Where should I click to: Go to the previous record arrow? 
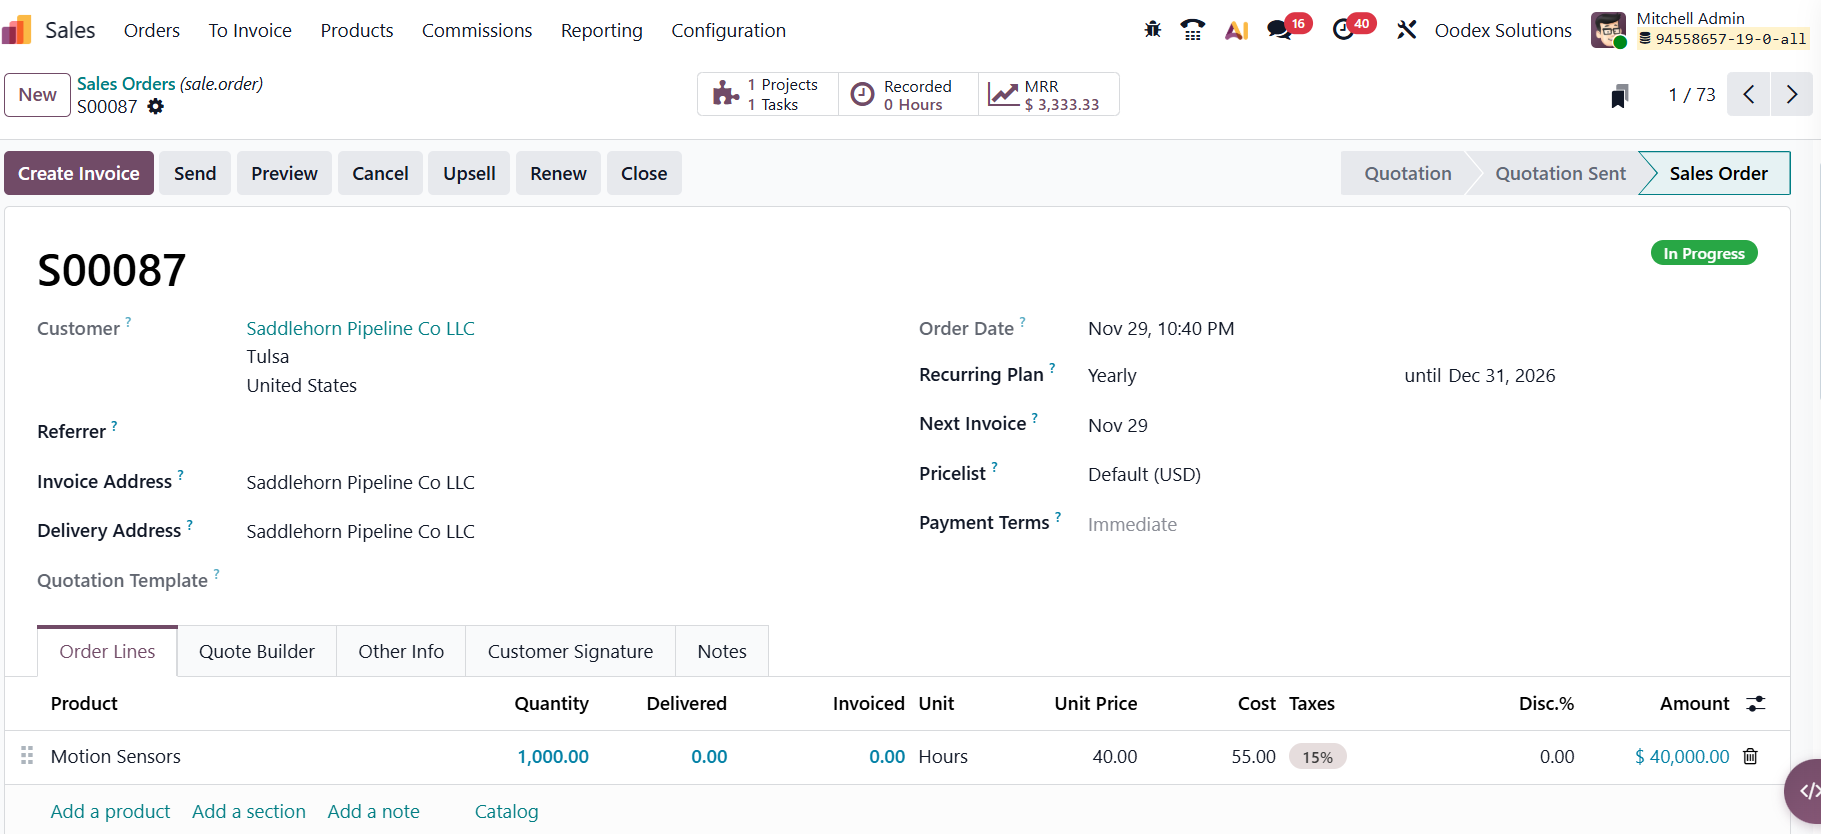click(x=1749, y=95)
